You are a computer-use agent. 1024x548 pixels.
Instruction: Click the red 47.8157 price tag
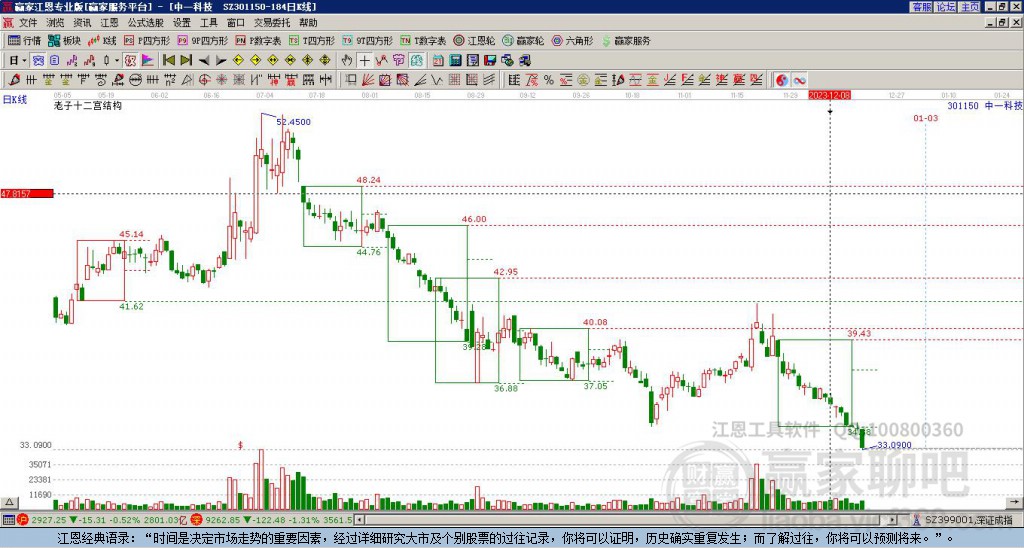(27, 194)
